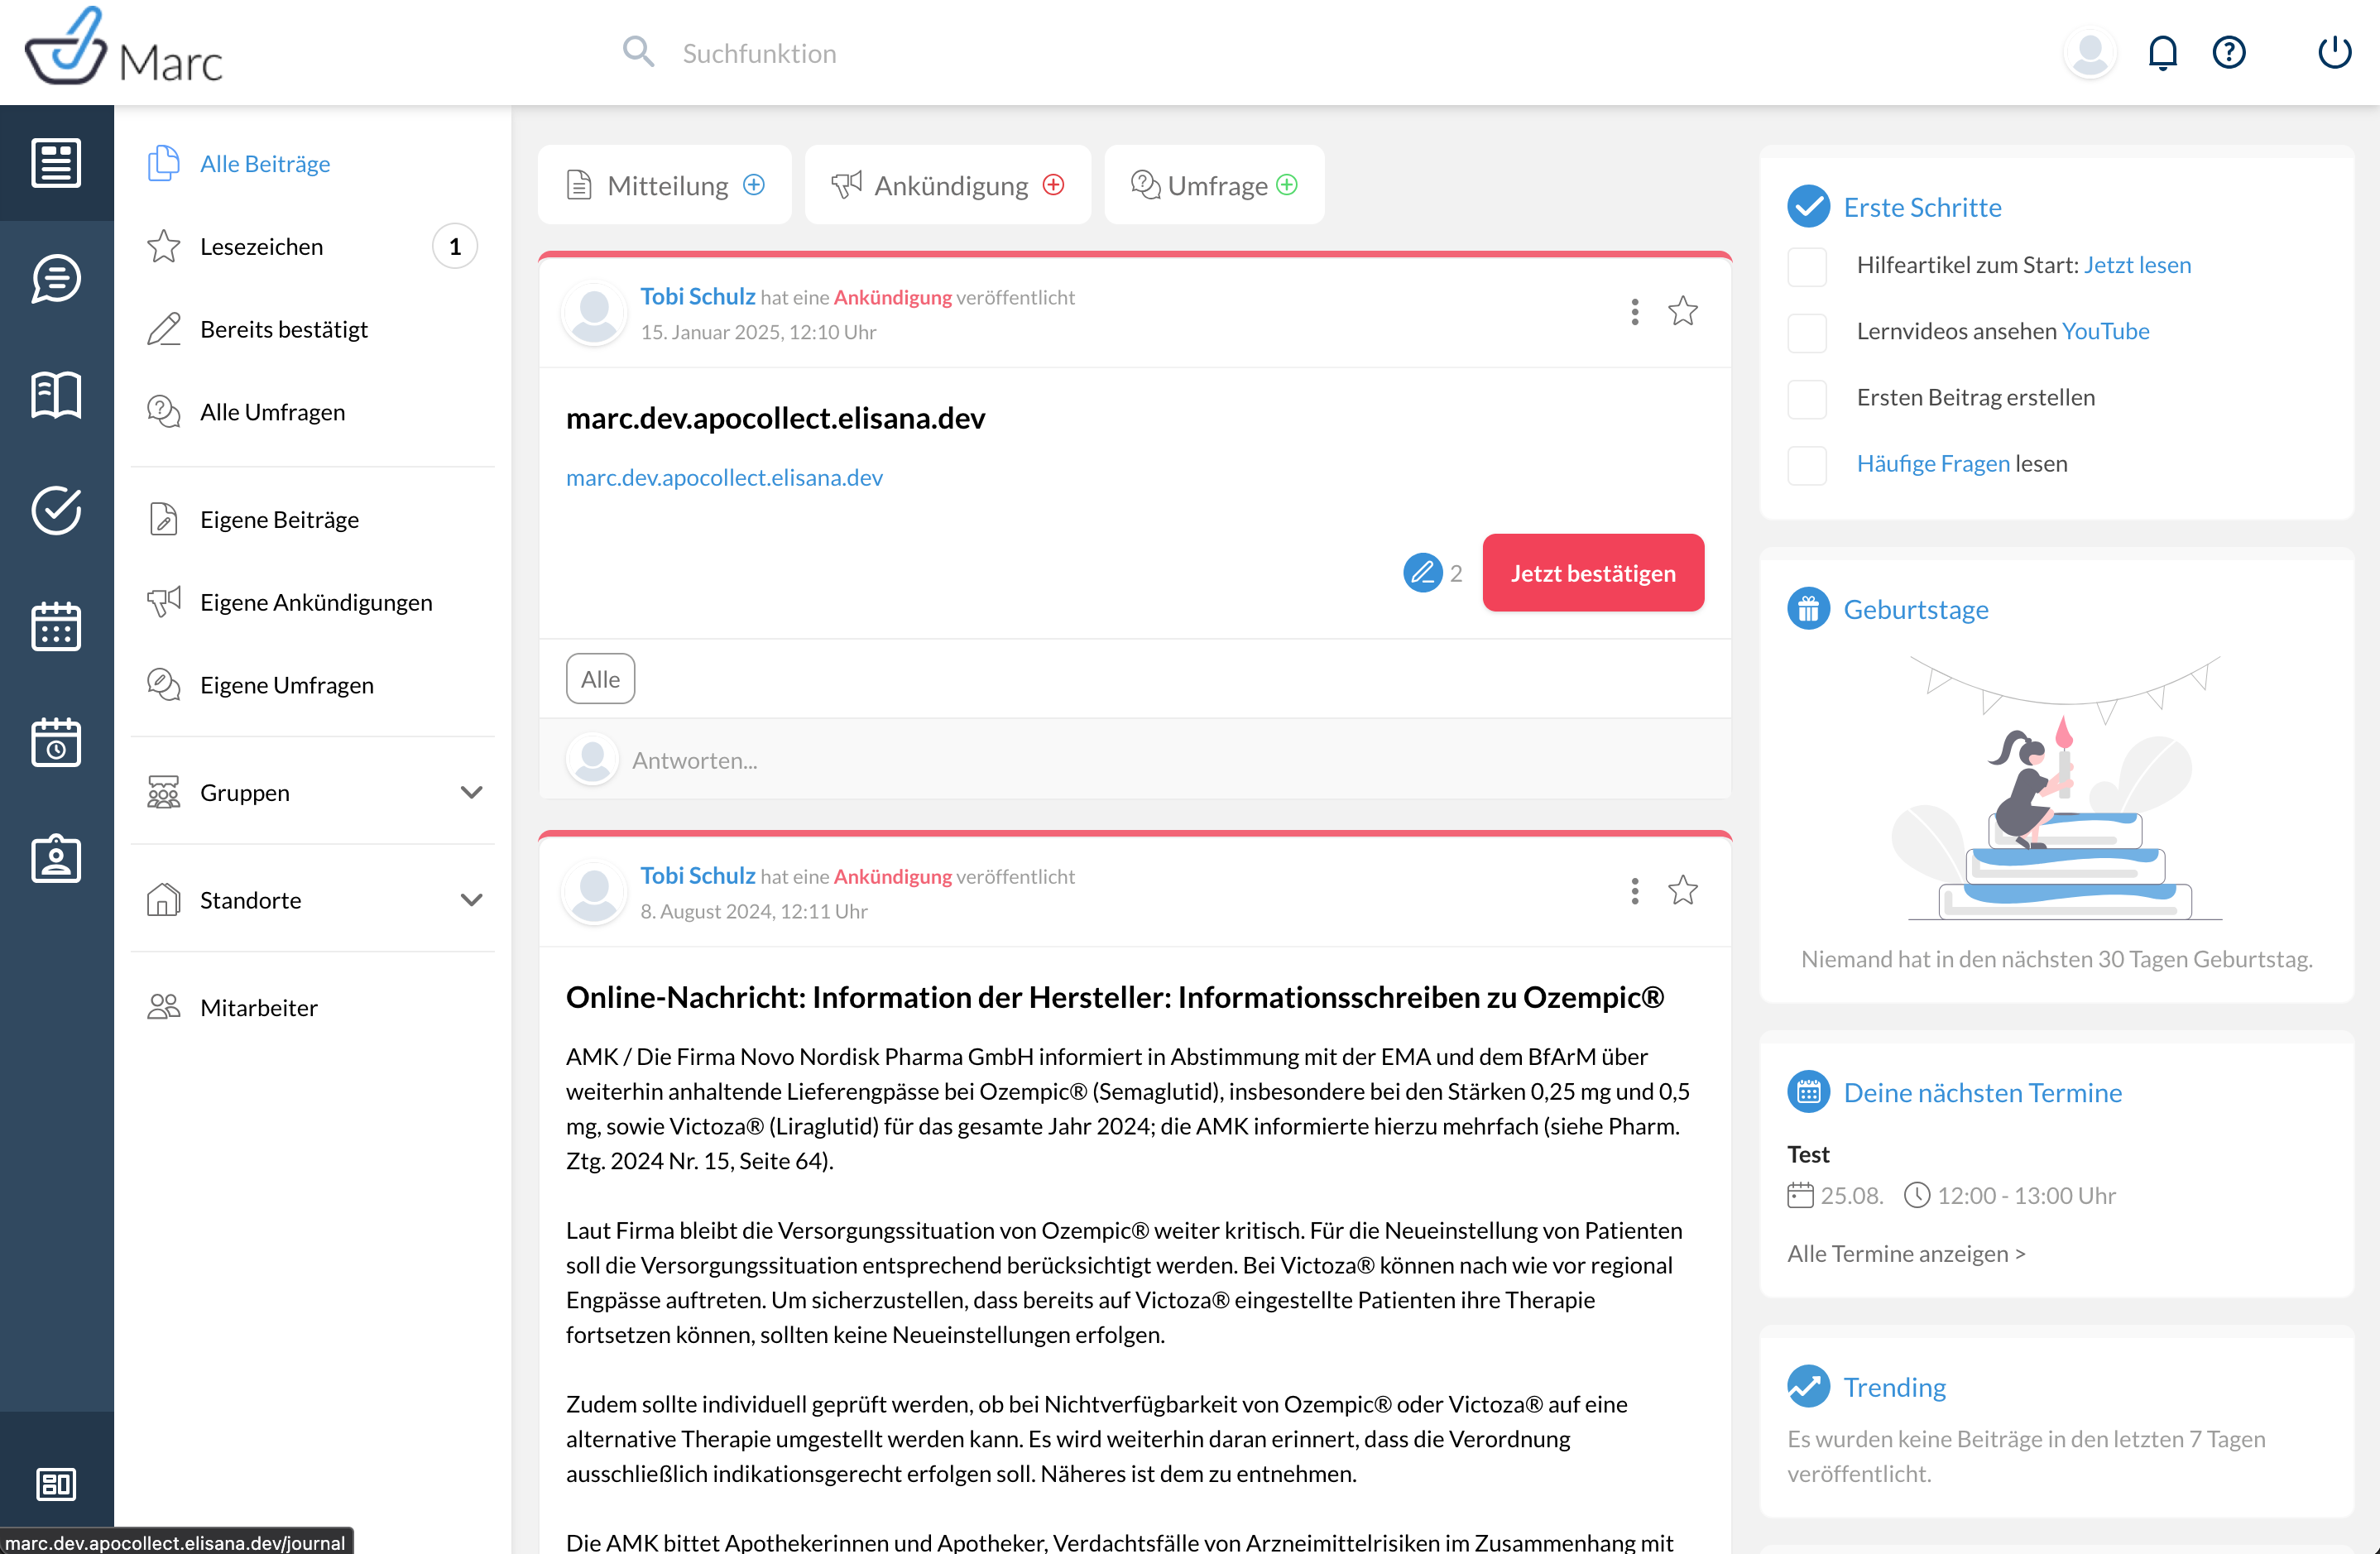
Task: Open the ID badge sidebar icon
Action: point(56,859)
